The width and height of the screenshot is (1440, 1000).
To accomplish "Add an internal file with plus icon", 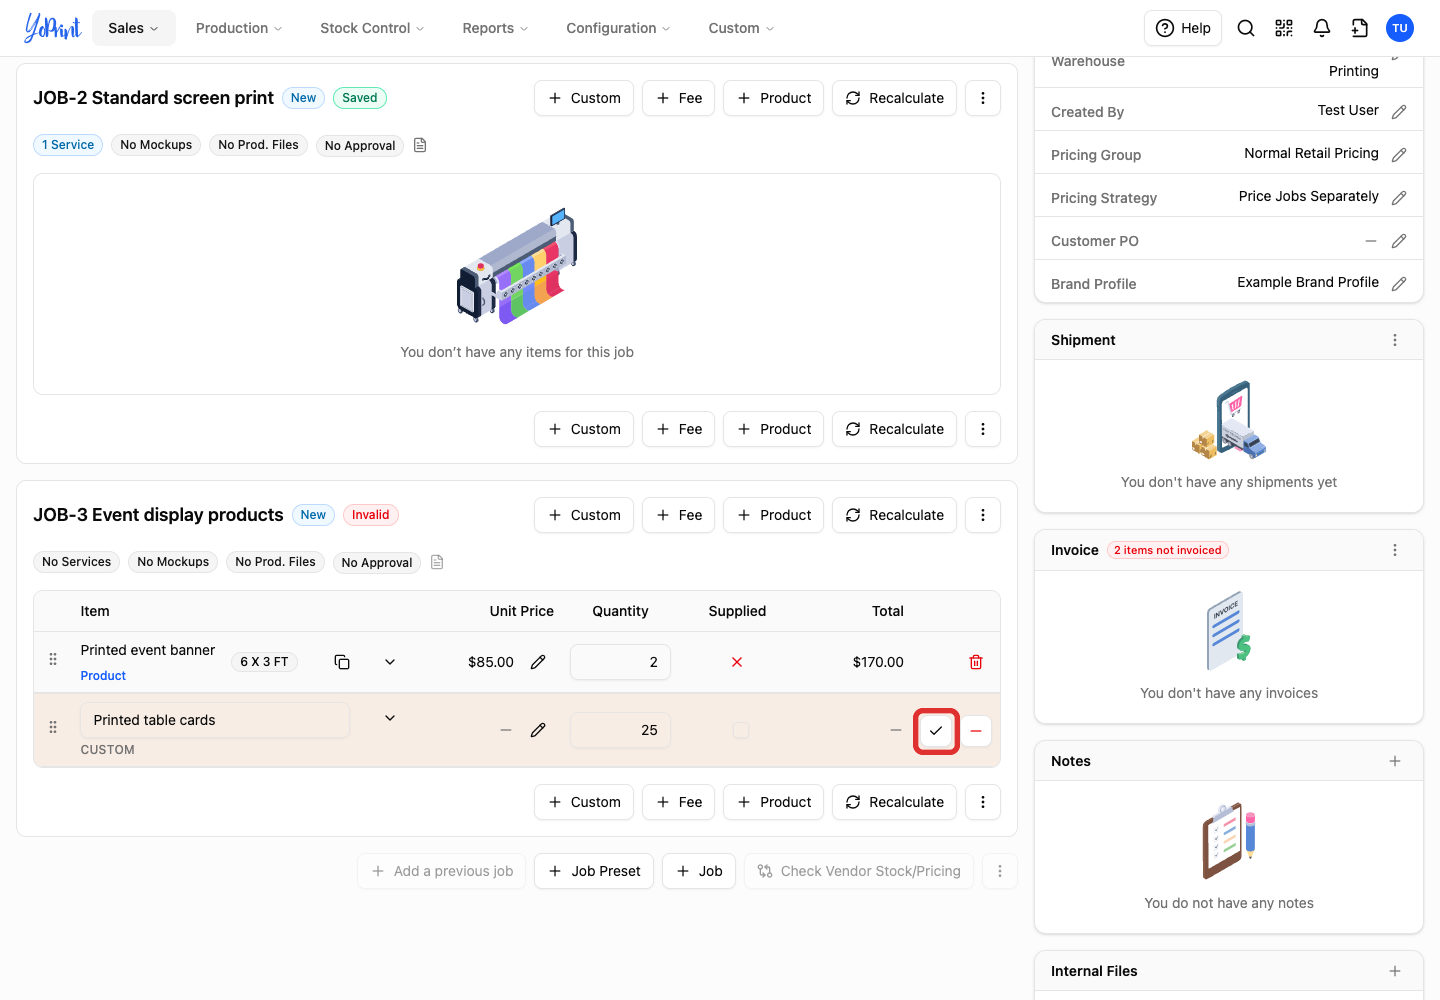I will tap(1395, 971).
